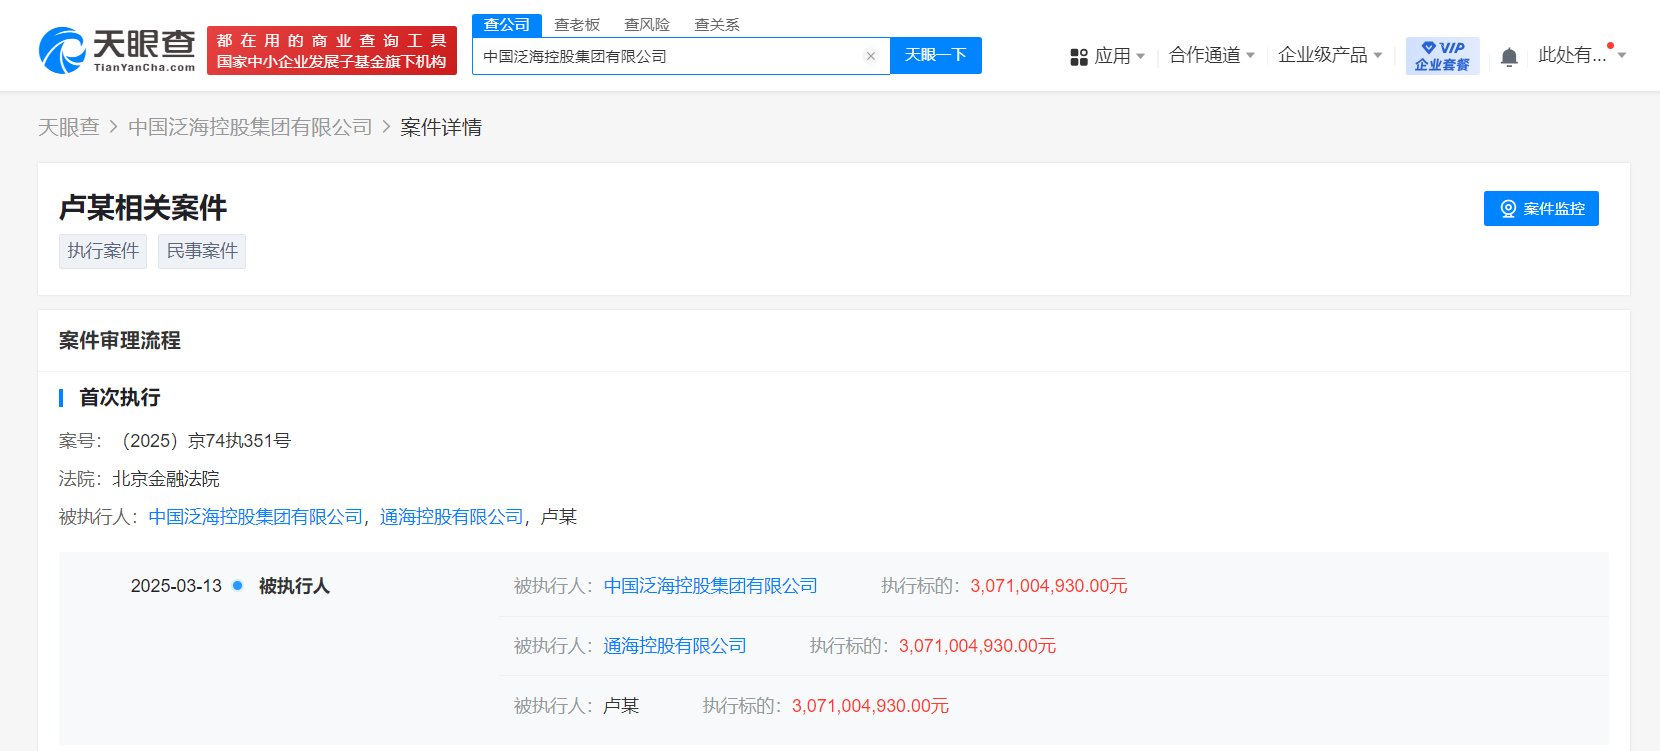Click the 首次执行 stage heading
This screenshot has width=1660, height=751.
point(120,398)
